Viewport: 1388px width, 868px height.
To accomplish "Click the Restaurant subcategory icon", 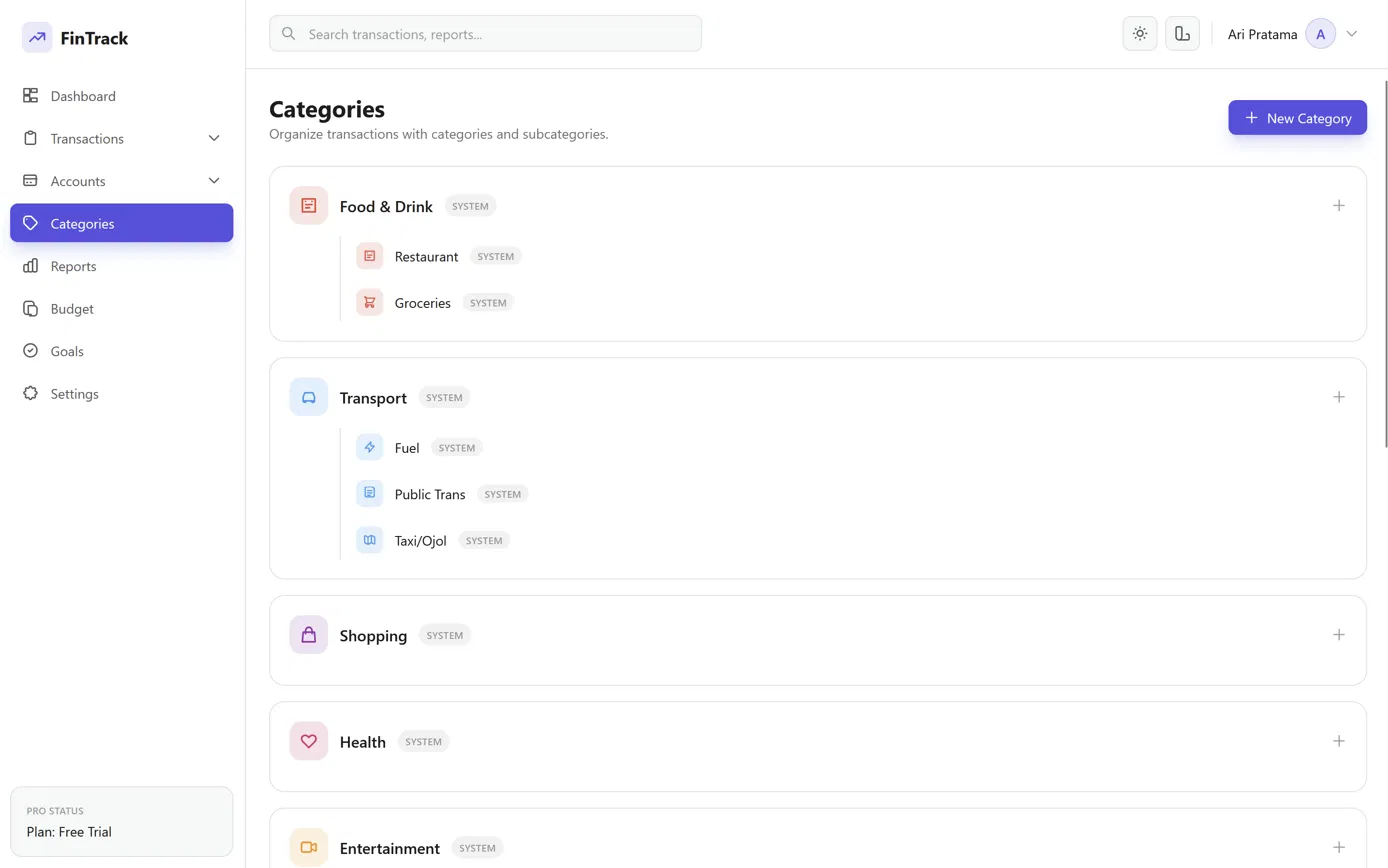I will (370, 256).
